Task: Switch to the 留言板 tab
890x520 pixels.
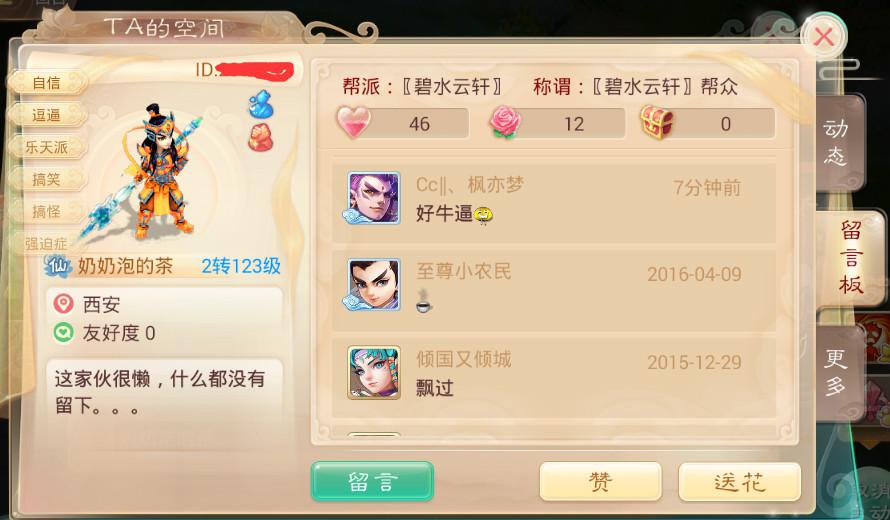Action: click(850, 258)
